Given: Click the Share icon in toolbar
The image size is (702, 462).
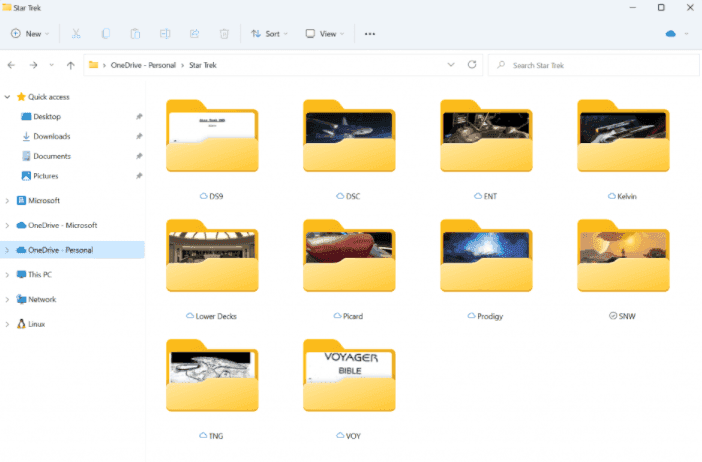Looking at the screenshot, I should coord(194,34).
